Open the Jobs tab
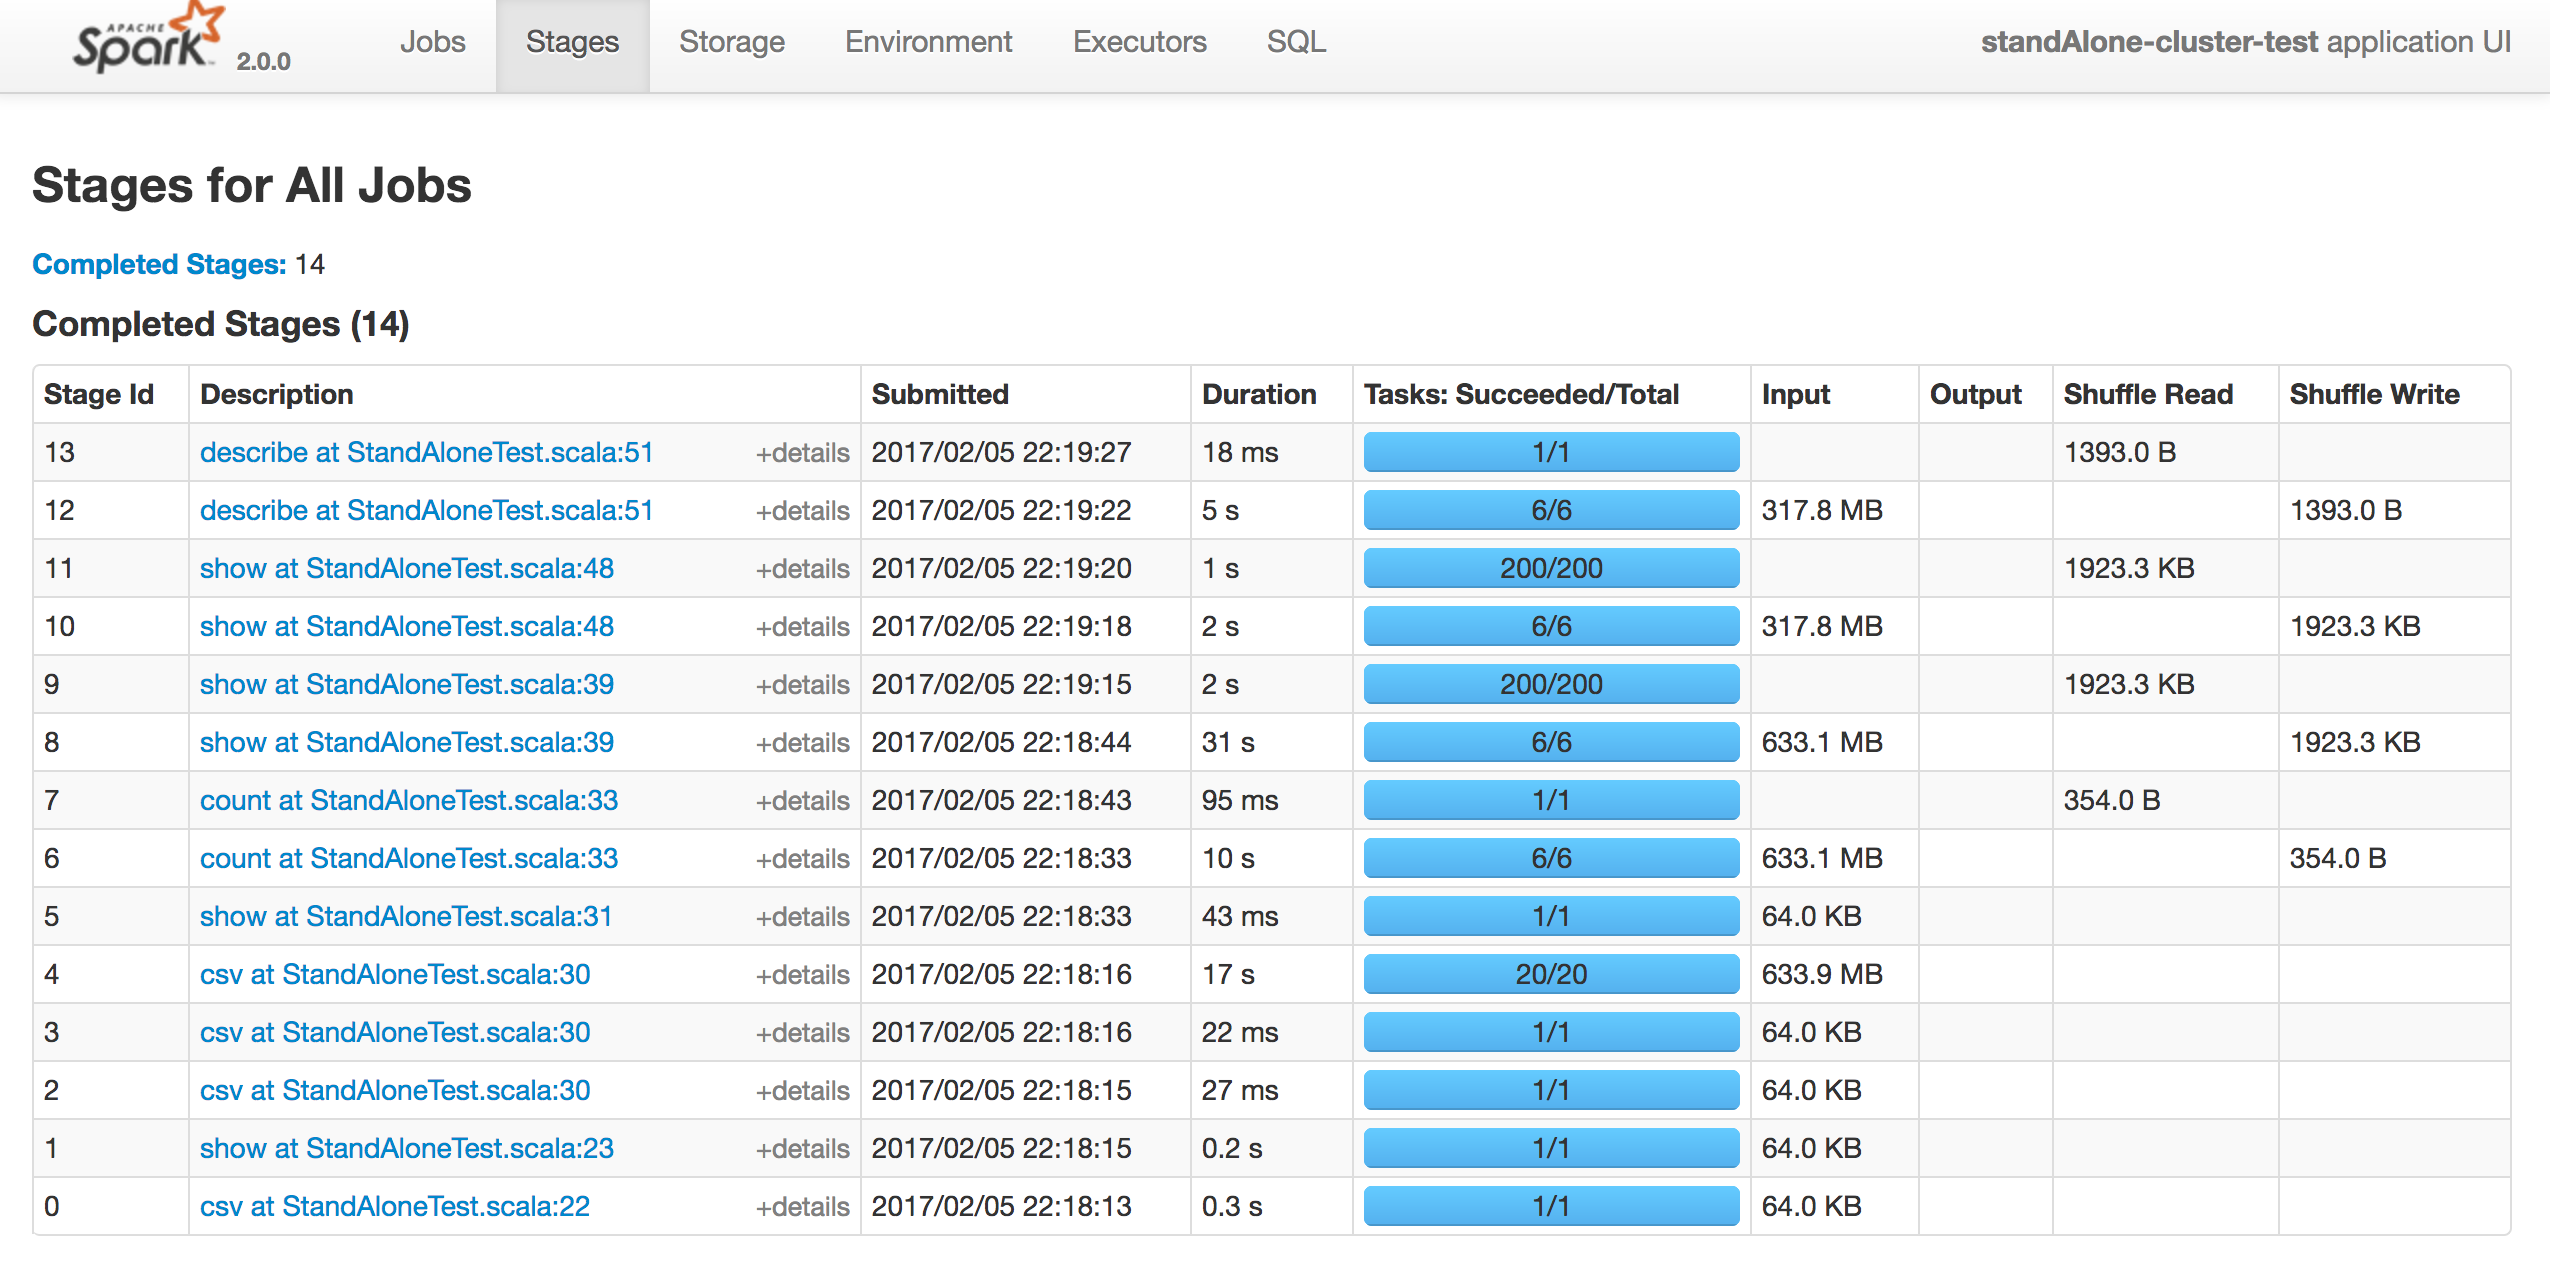This screenshot has height=1262, width=2550. [432, 42]
